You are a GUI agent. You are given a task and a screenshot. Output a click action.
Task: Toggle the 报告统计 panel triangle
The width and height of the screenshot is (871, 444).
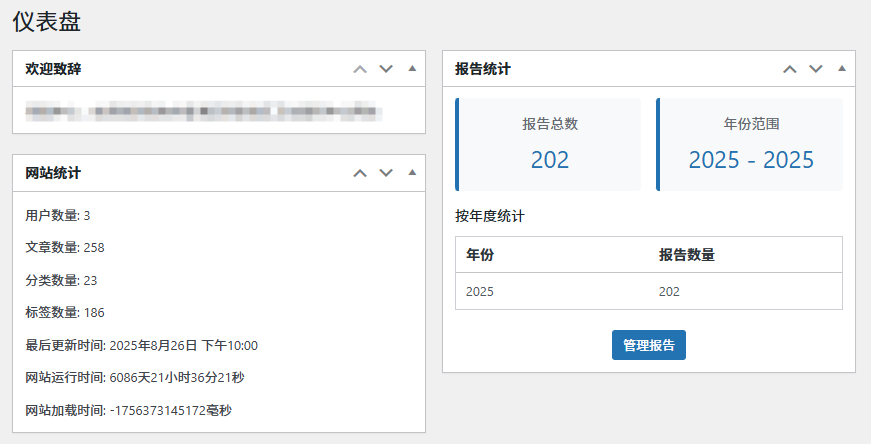pos(841,69)
